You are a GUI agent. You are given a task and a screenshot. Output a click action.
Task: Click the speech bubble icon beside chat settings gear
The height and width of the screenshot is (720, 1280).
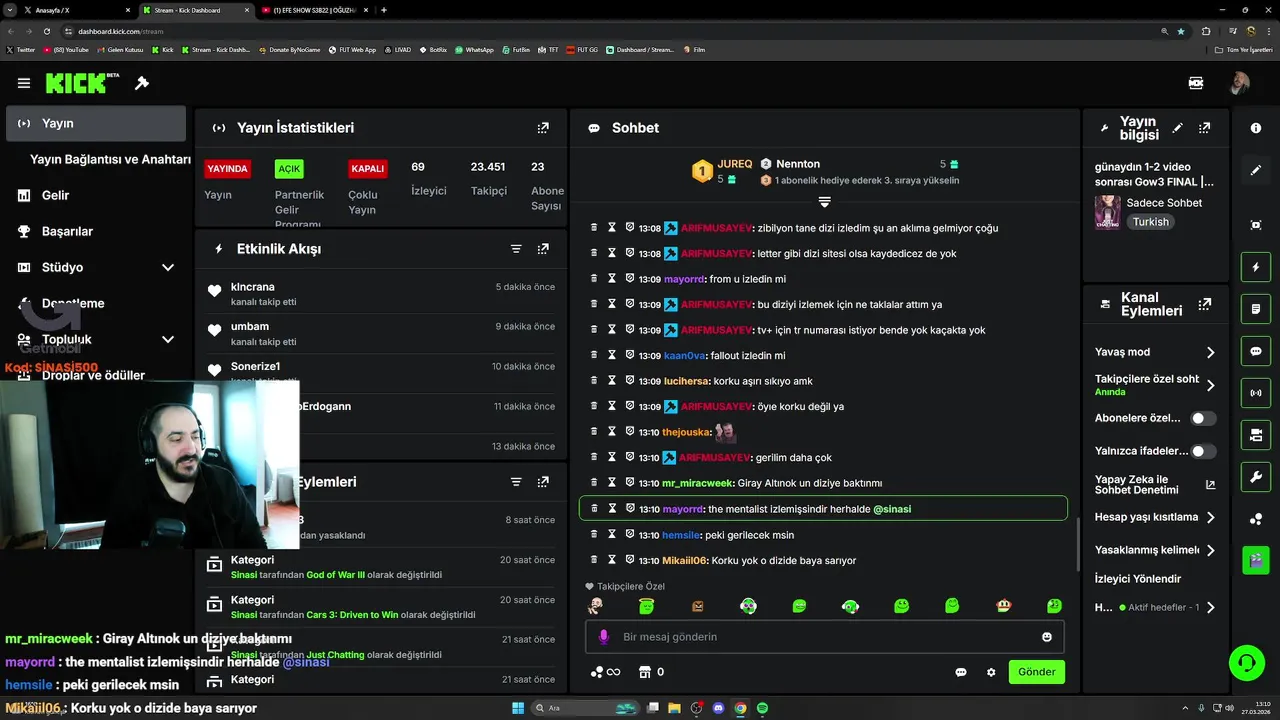click(961, 672)
